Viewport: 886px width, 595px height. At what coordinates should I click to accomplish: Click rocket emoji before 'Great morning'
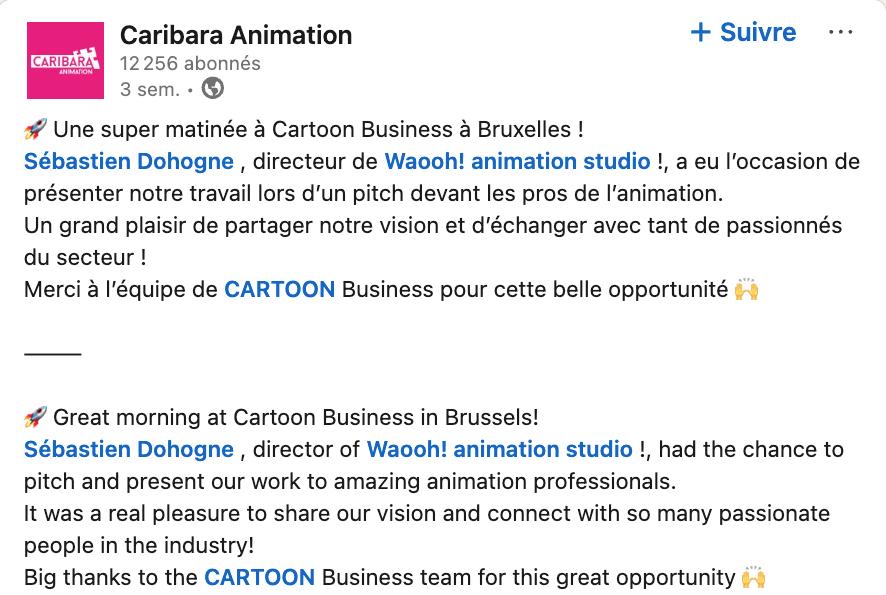coord(35,417)
